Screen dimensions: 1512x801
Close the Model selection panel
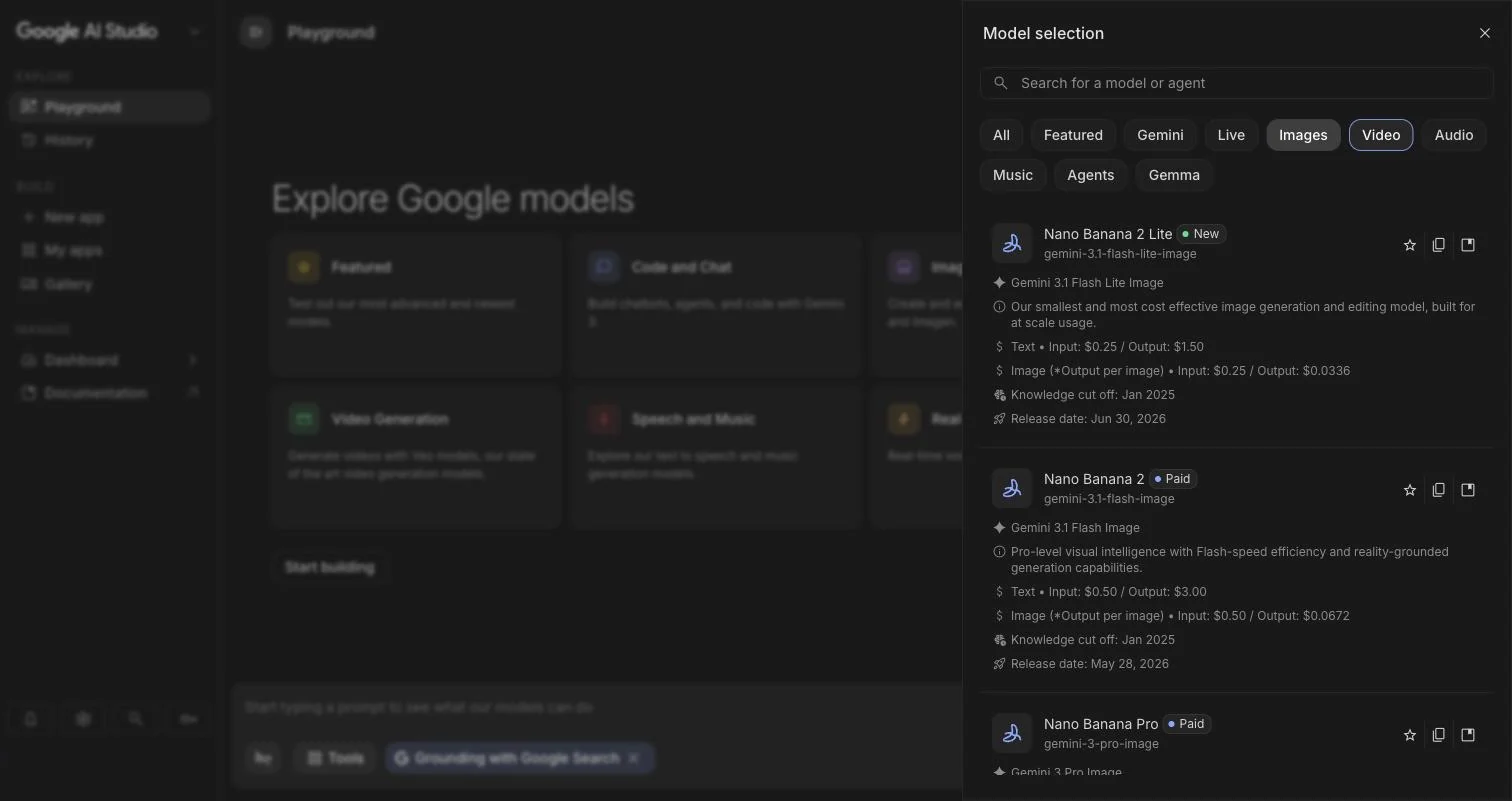click(x=1484, y=33)
